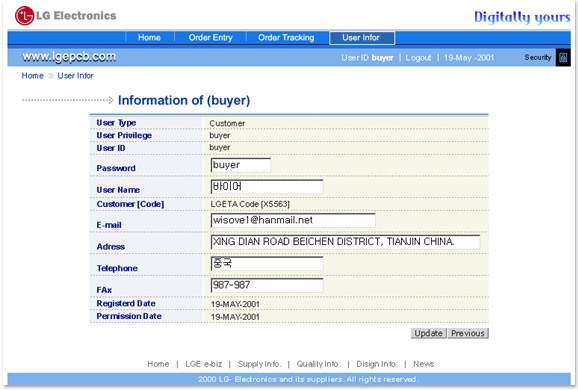Click the 'Information of (buyer)' heading
The image size is (578, 390).
pos(184,100)
